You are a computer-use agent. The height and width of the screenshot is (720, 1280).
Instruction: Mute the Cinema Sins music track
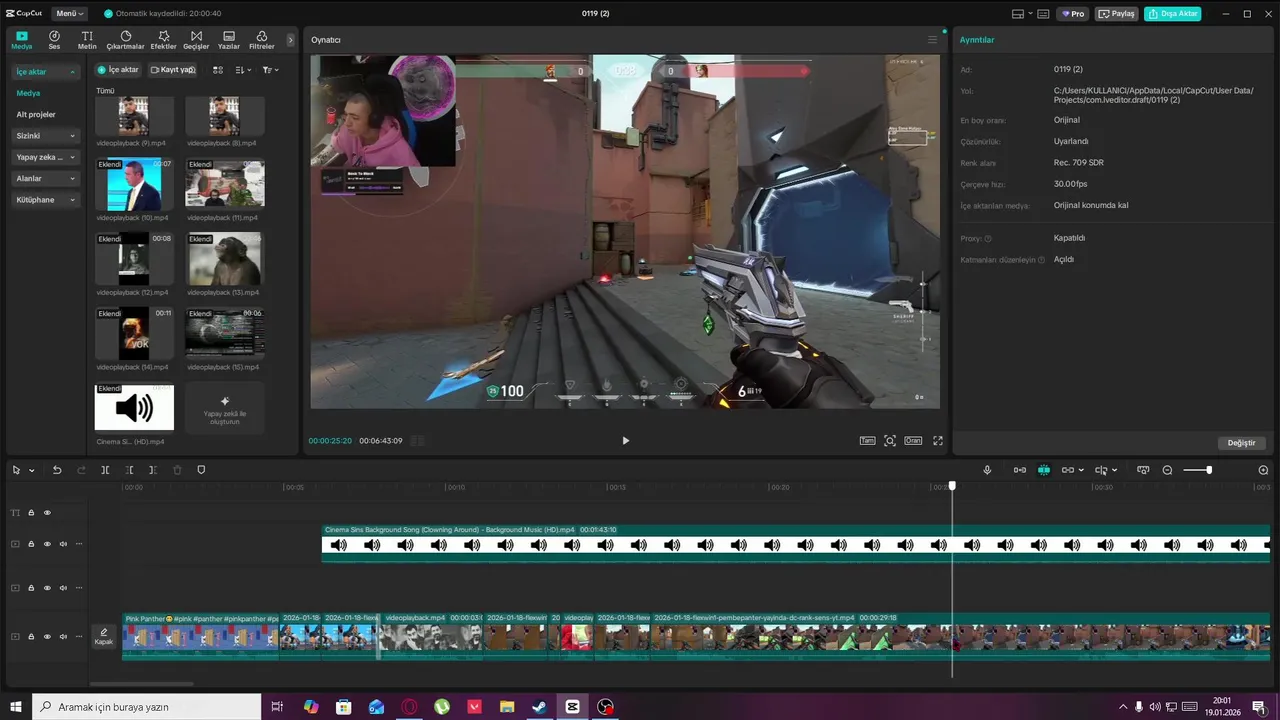point(63,544)
